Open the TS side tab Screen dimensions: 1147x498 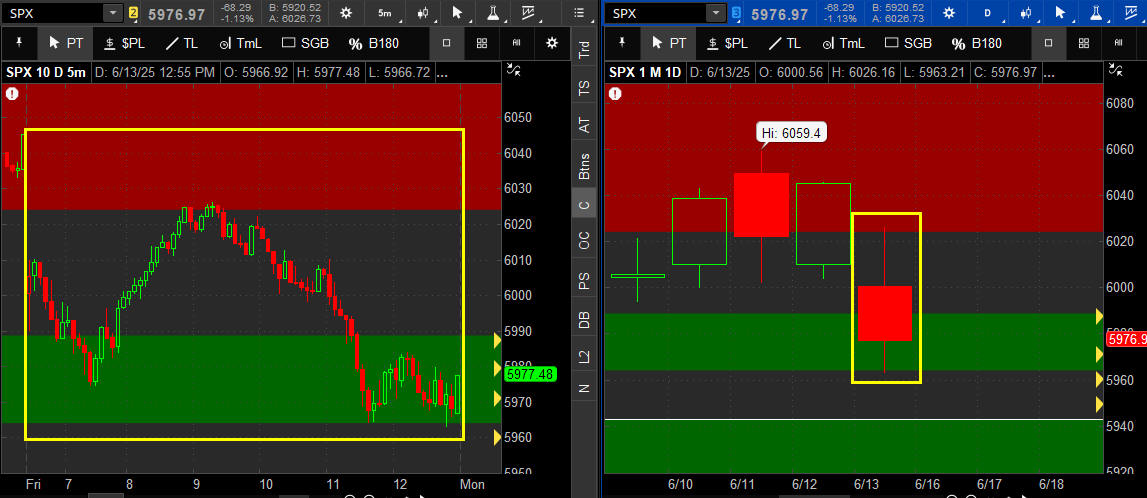point(584,88)
